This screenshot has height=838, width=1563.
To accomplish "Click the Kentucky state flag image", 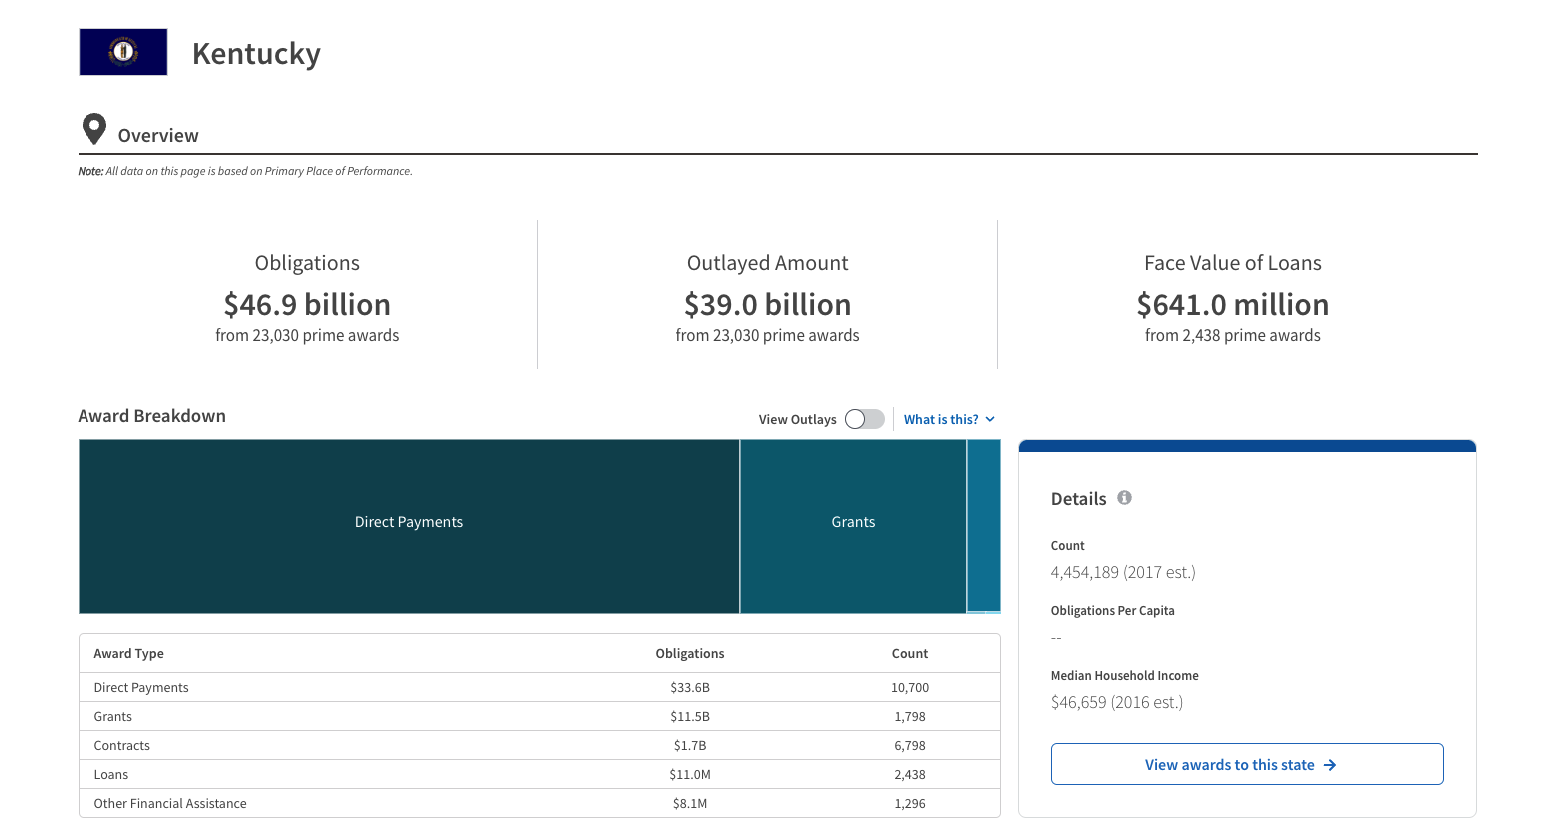I will (x=123, y=52).
